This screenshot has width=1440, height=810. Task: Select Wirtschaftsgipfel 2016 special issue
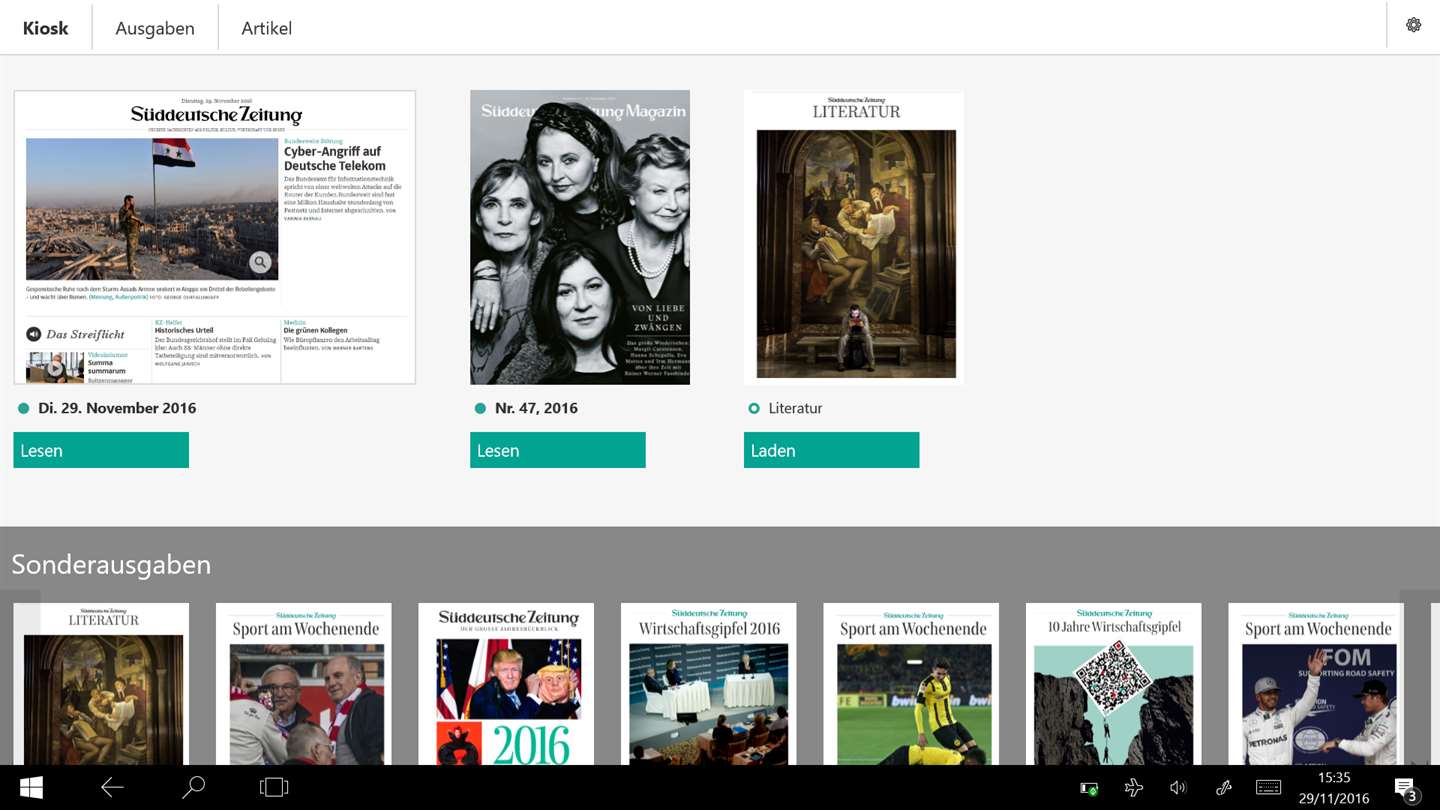[709, 684]
